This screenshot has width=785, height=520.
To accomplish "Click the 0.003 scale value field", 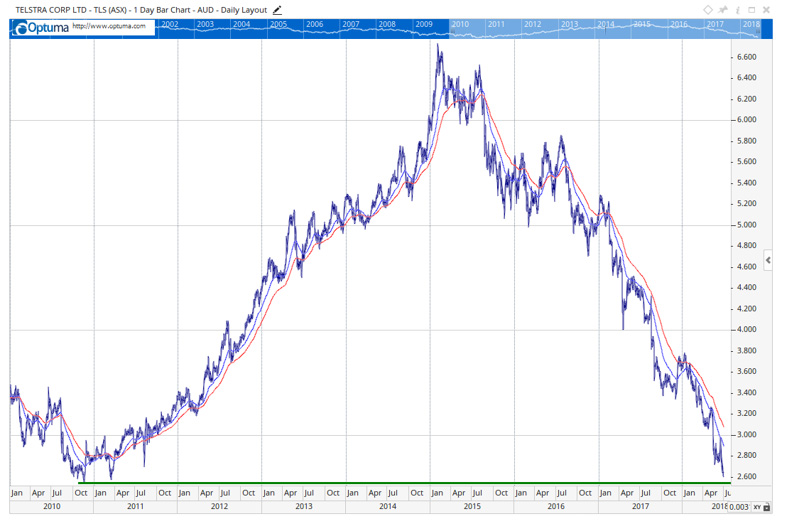I will coord(739,507).
